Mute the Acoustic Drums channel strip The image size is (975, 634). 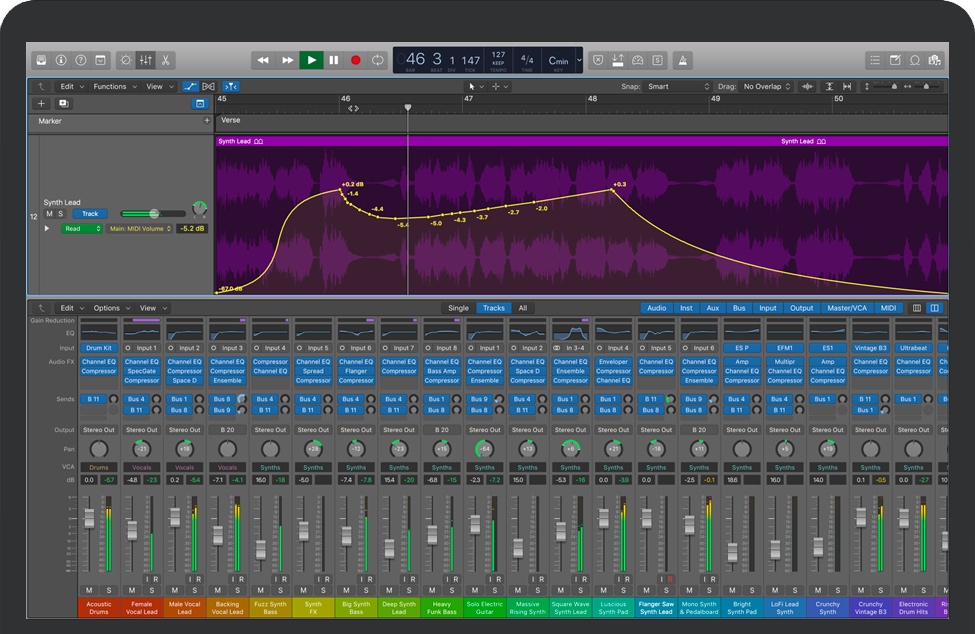pyautogui.click(x=89, y=590)
